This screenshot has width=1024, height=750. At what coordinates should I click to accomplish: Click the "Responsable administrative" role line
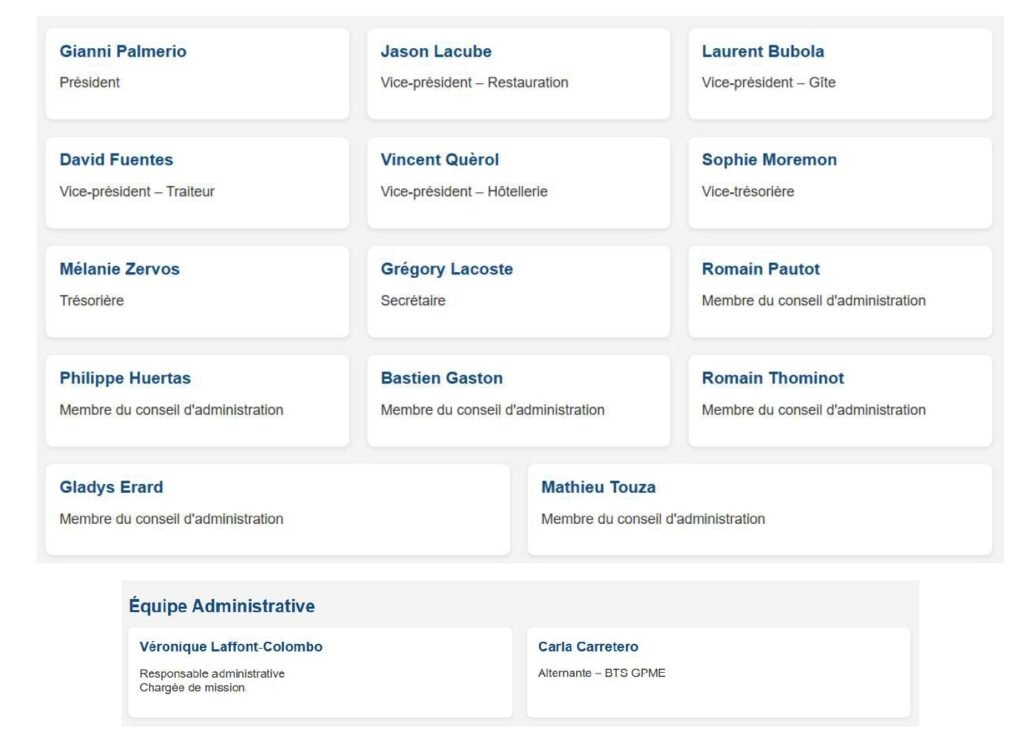tap(212, 674)
